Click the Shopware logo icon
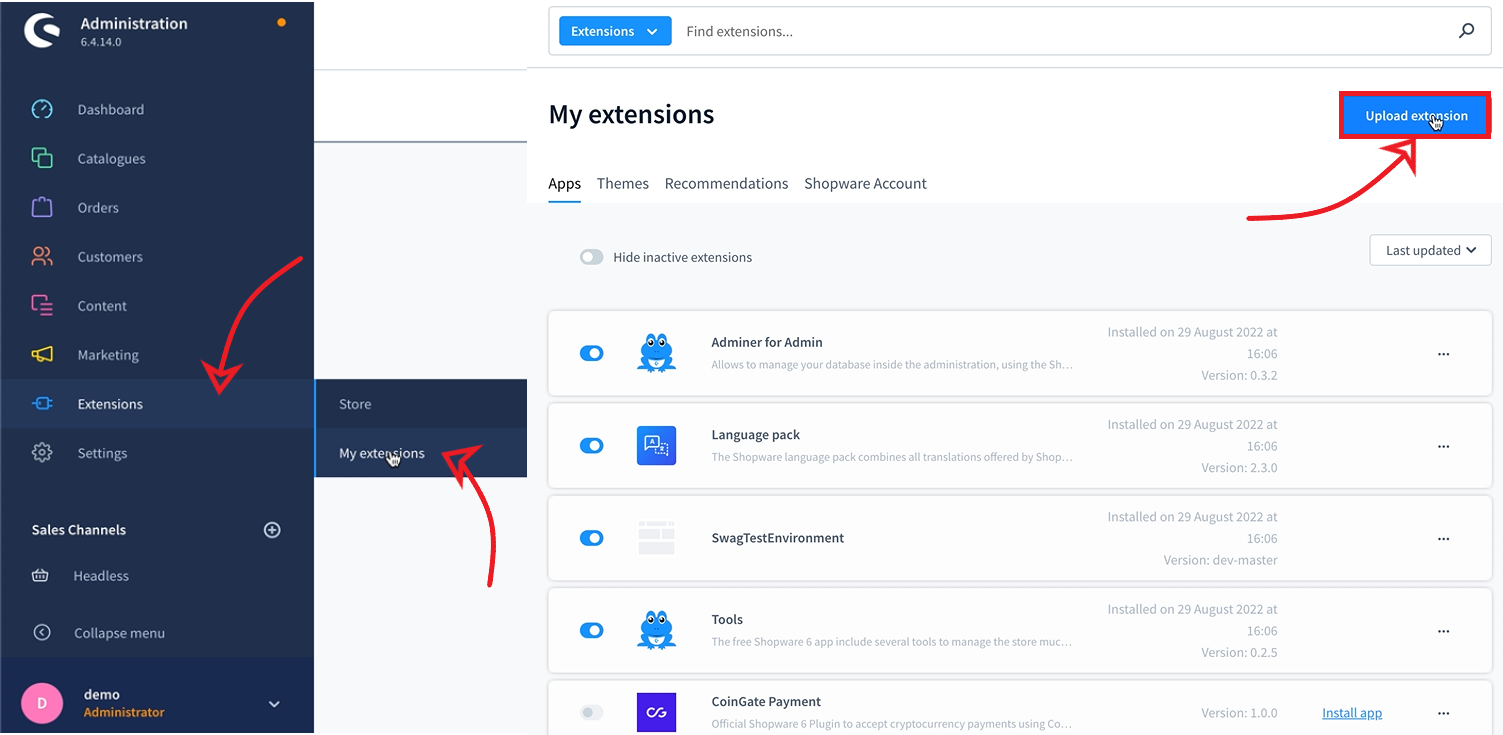The image size is (1503, 735). coord(42,31)
